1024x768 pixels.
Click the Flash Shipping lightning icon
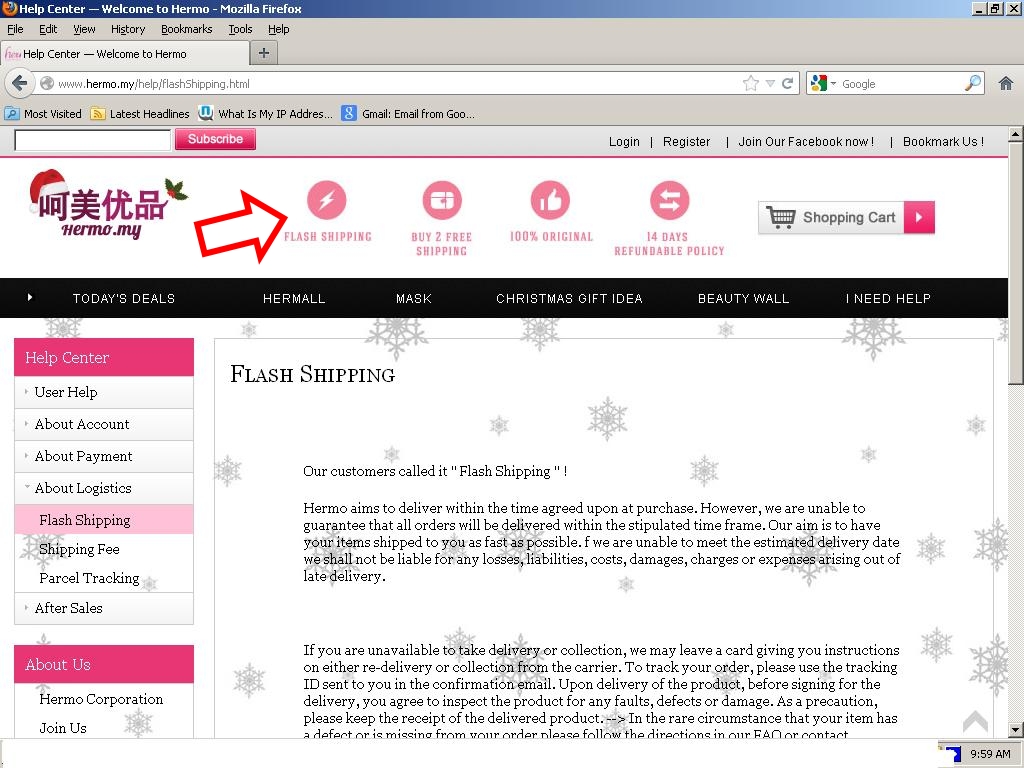tap(326, 200)
